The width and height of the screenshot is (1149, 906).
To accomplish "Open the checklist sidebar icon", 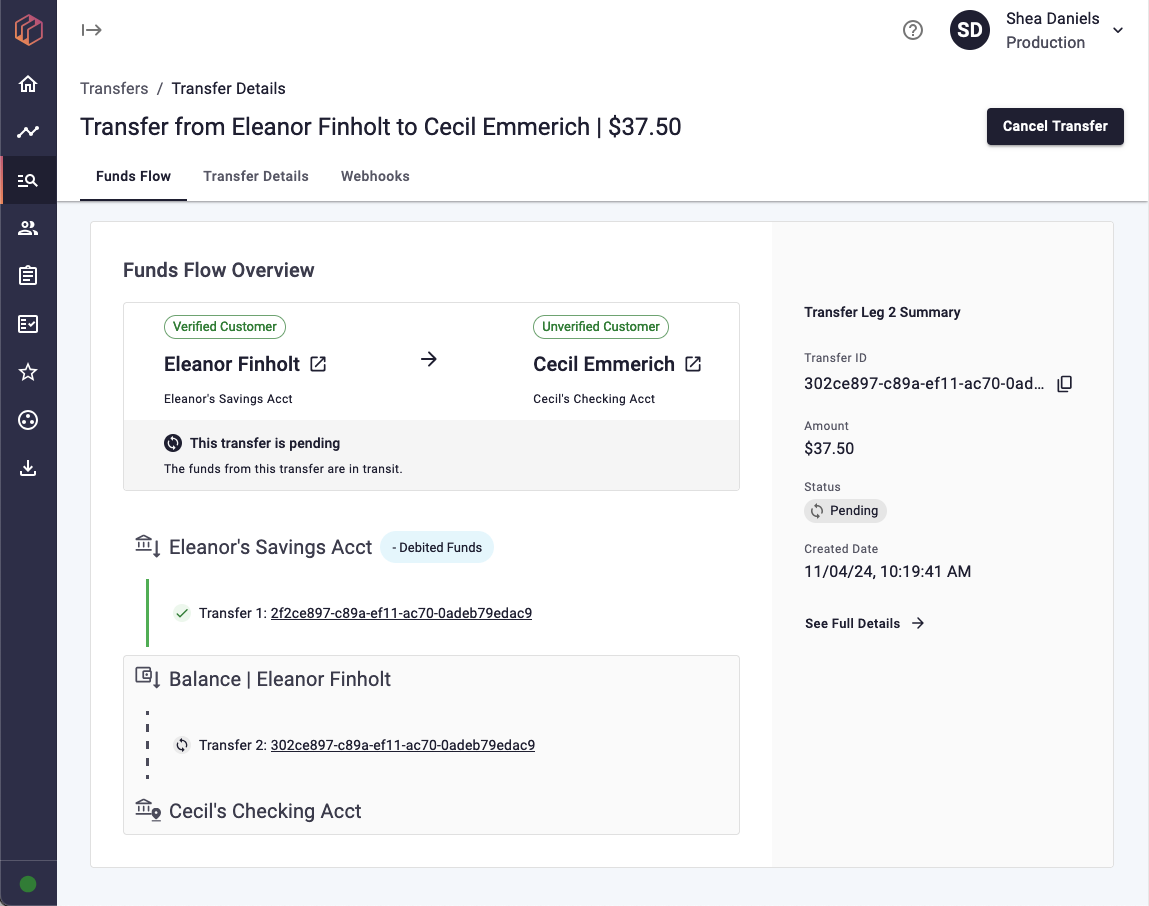I will click(28, 324).
